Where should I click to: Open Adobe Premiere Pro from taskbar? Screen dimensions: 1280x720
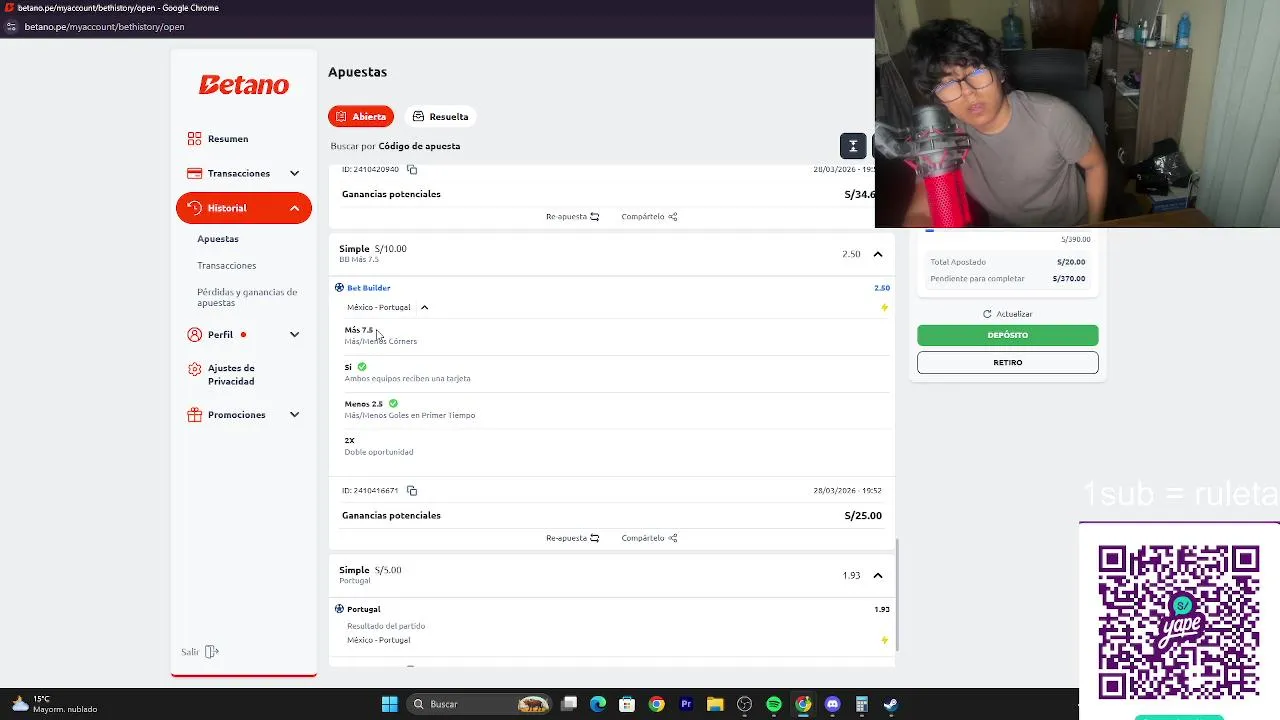[x=686, y=704]
